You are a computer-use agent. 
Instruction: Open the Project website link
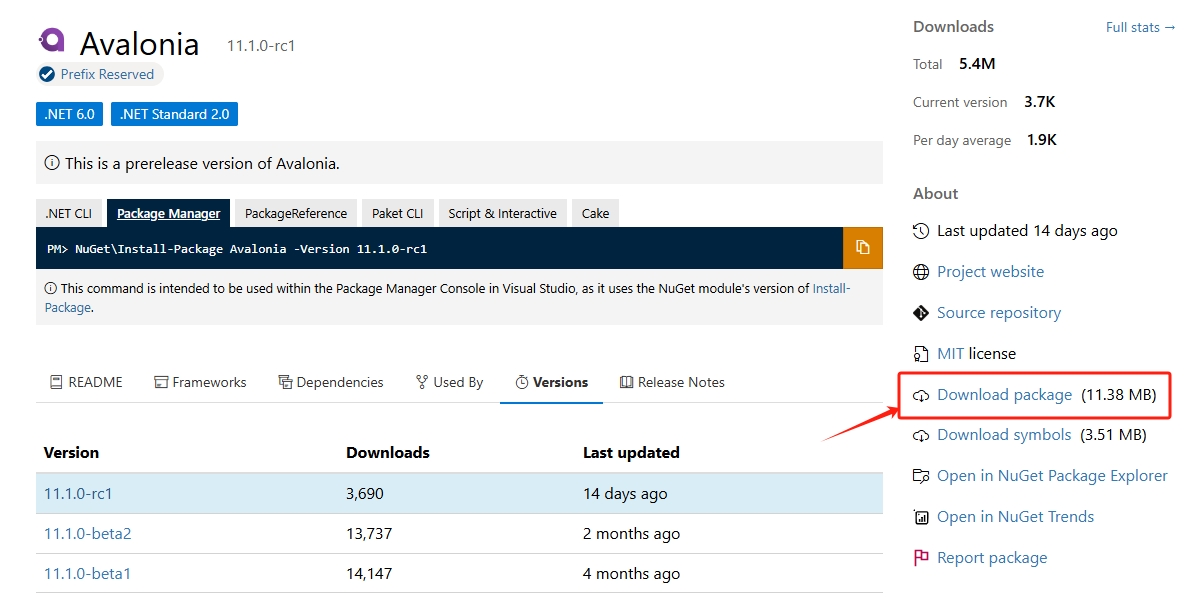(x=990, y=272)
